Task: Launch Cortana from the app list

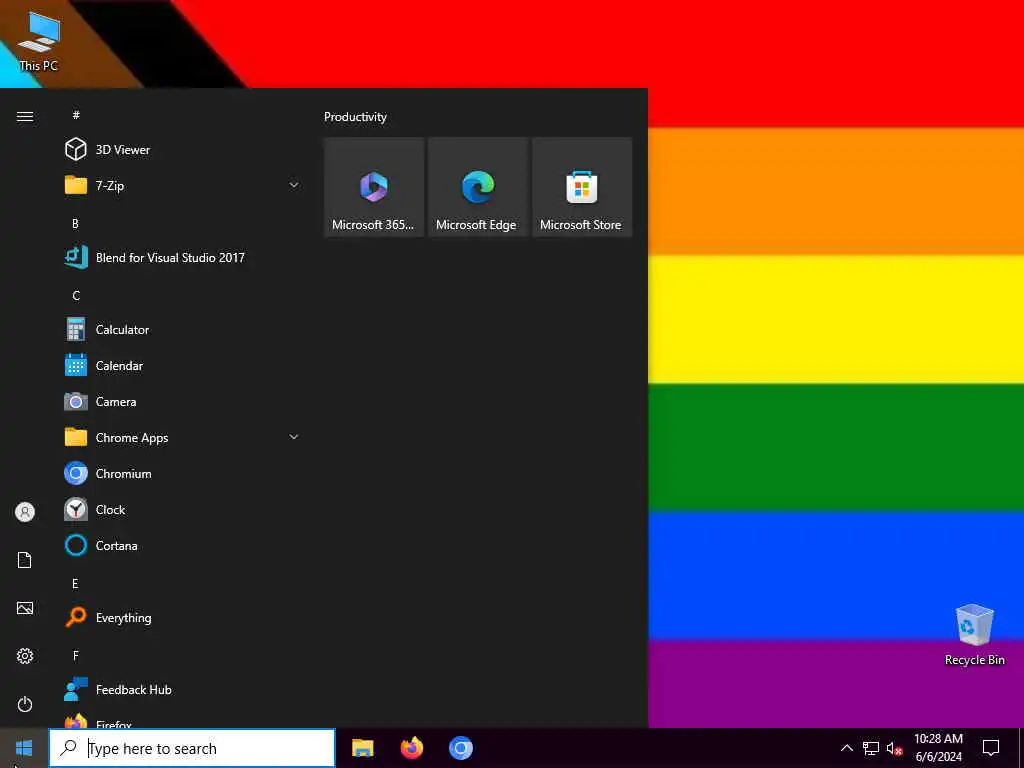Action: tap(183, 545)
